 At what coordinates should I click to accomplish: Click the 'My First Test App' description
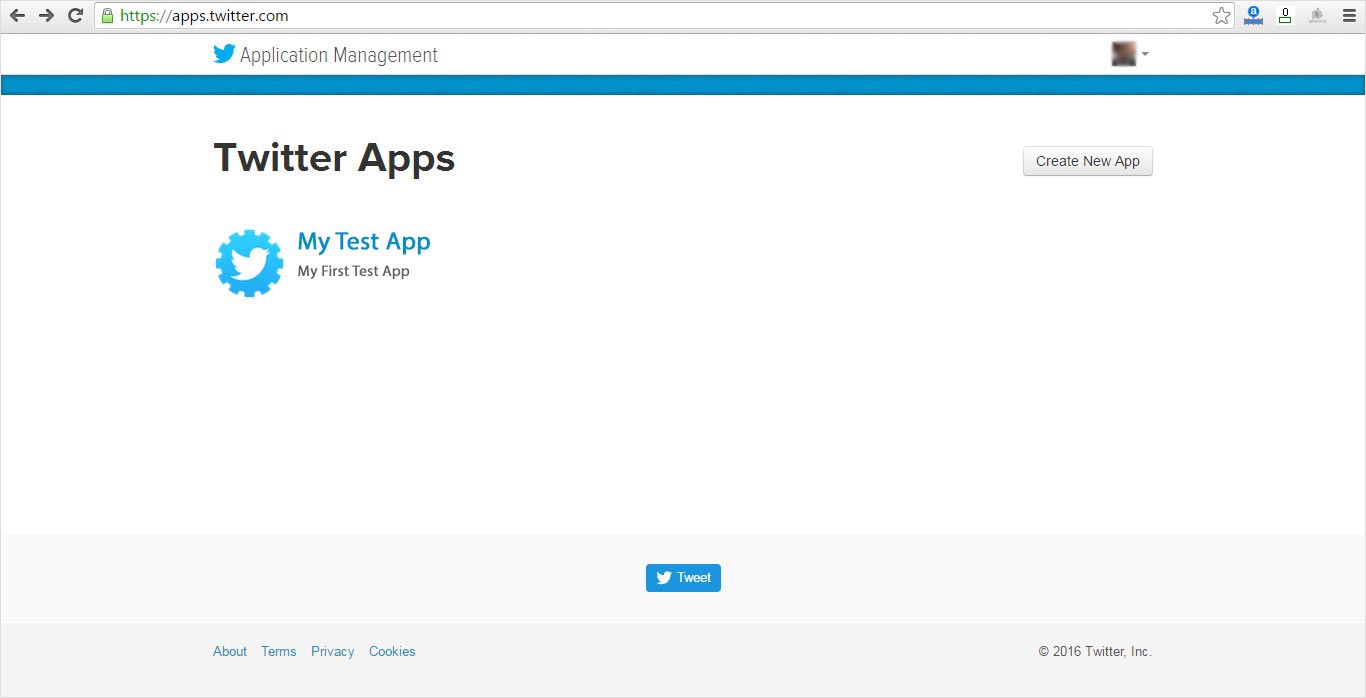(x=354, y=271)
